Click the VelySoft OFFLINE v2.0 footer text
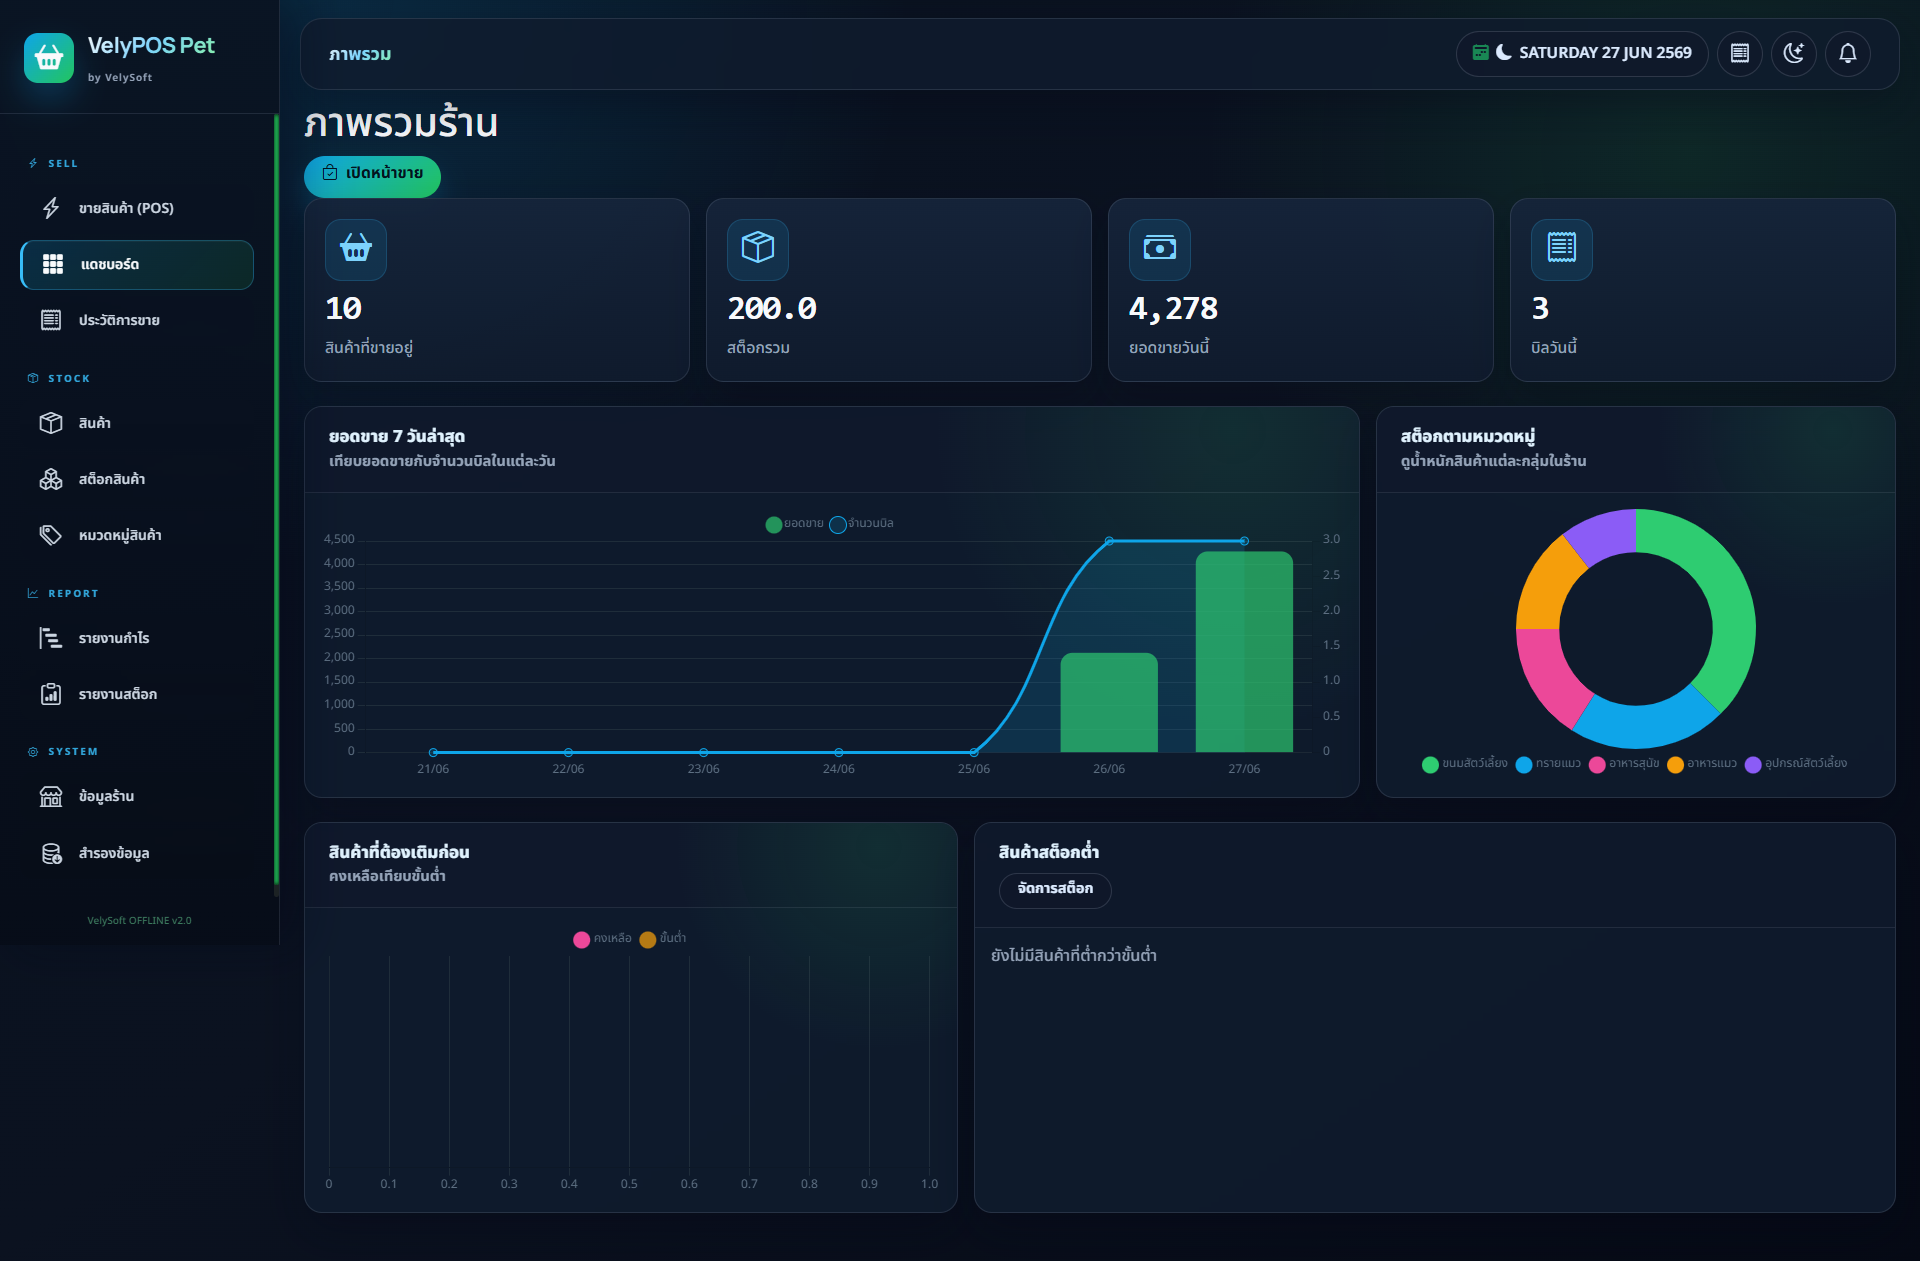Image resolution: width=1920 pixels, height=1261 pixels. pyautogui.click(x=139, y=921)
